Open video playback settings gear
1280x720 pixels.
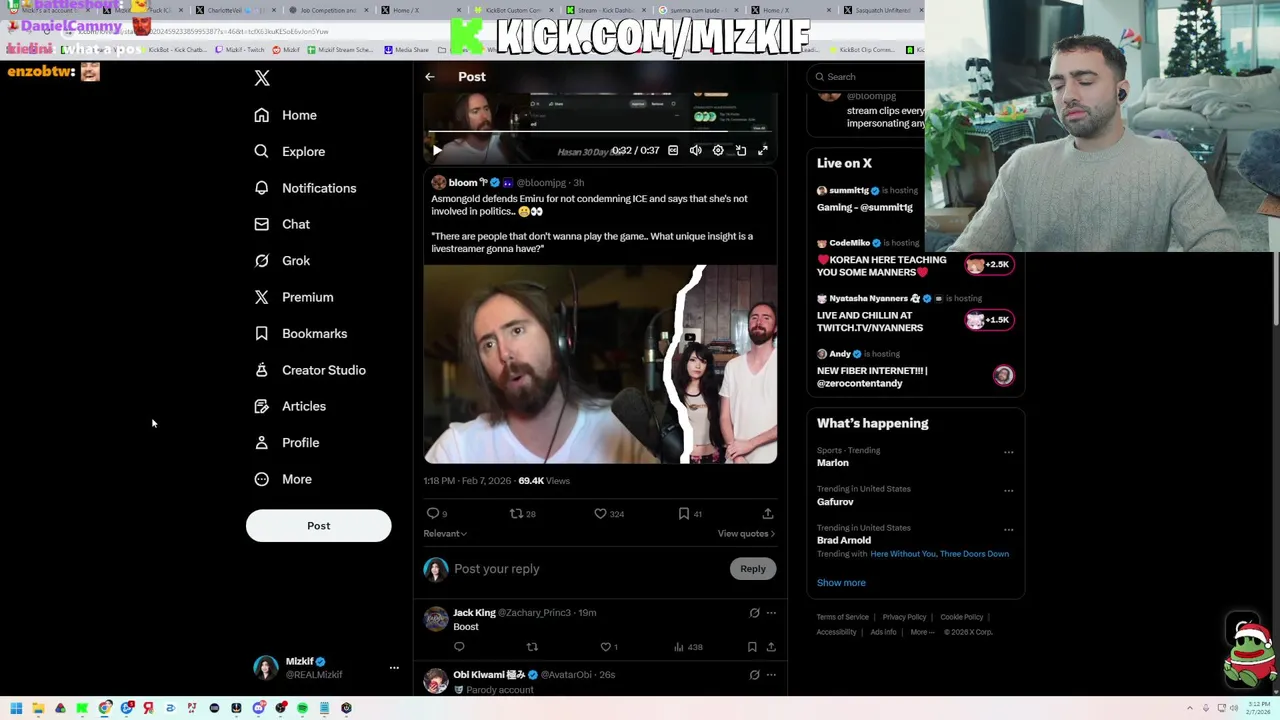(718, 150)
